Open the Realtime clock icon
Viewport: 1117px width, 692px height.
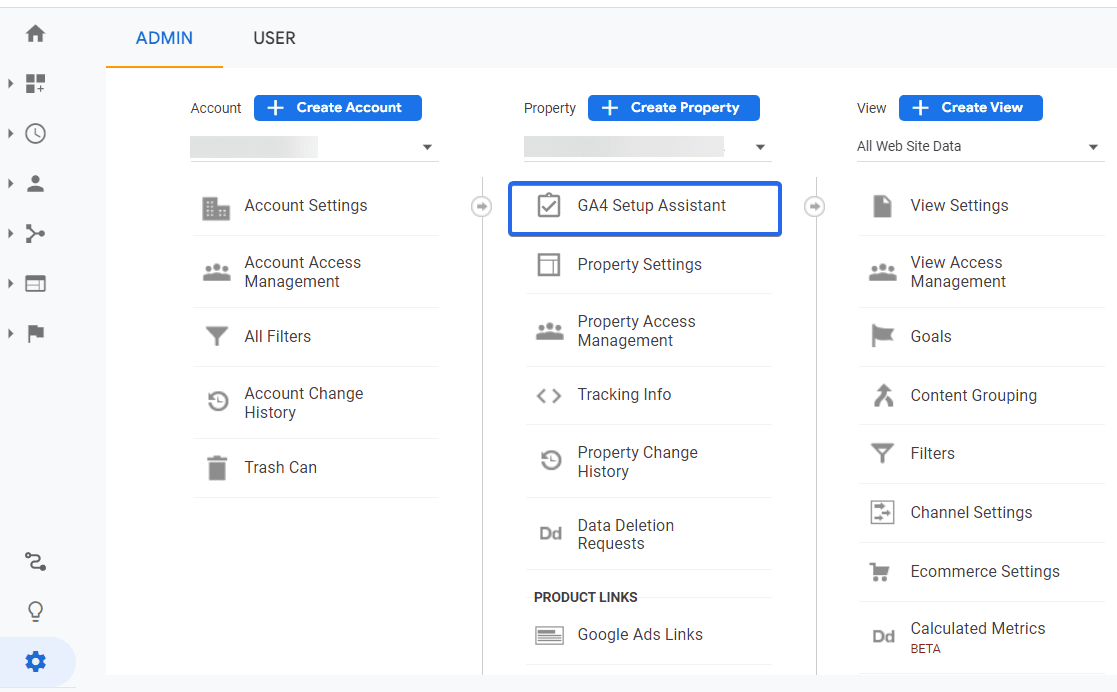tap(35, 133)
